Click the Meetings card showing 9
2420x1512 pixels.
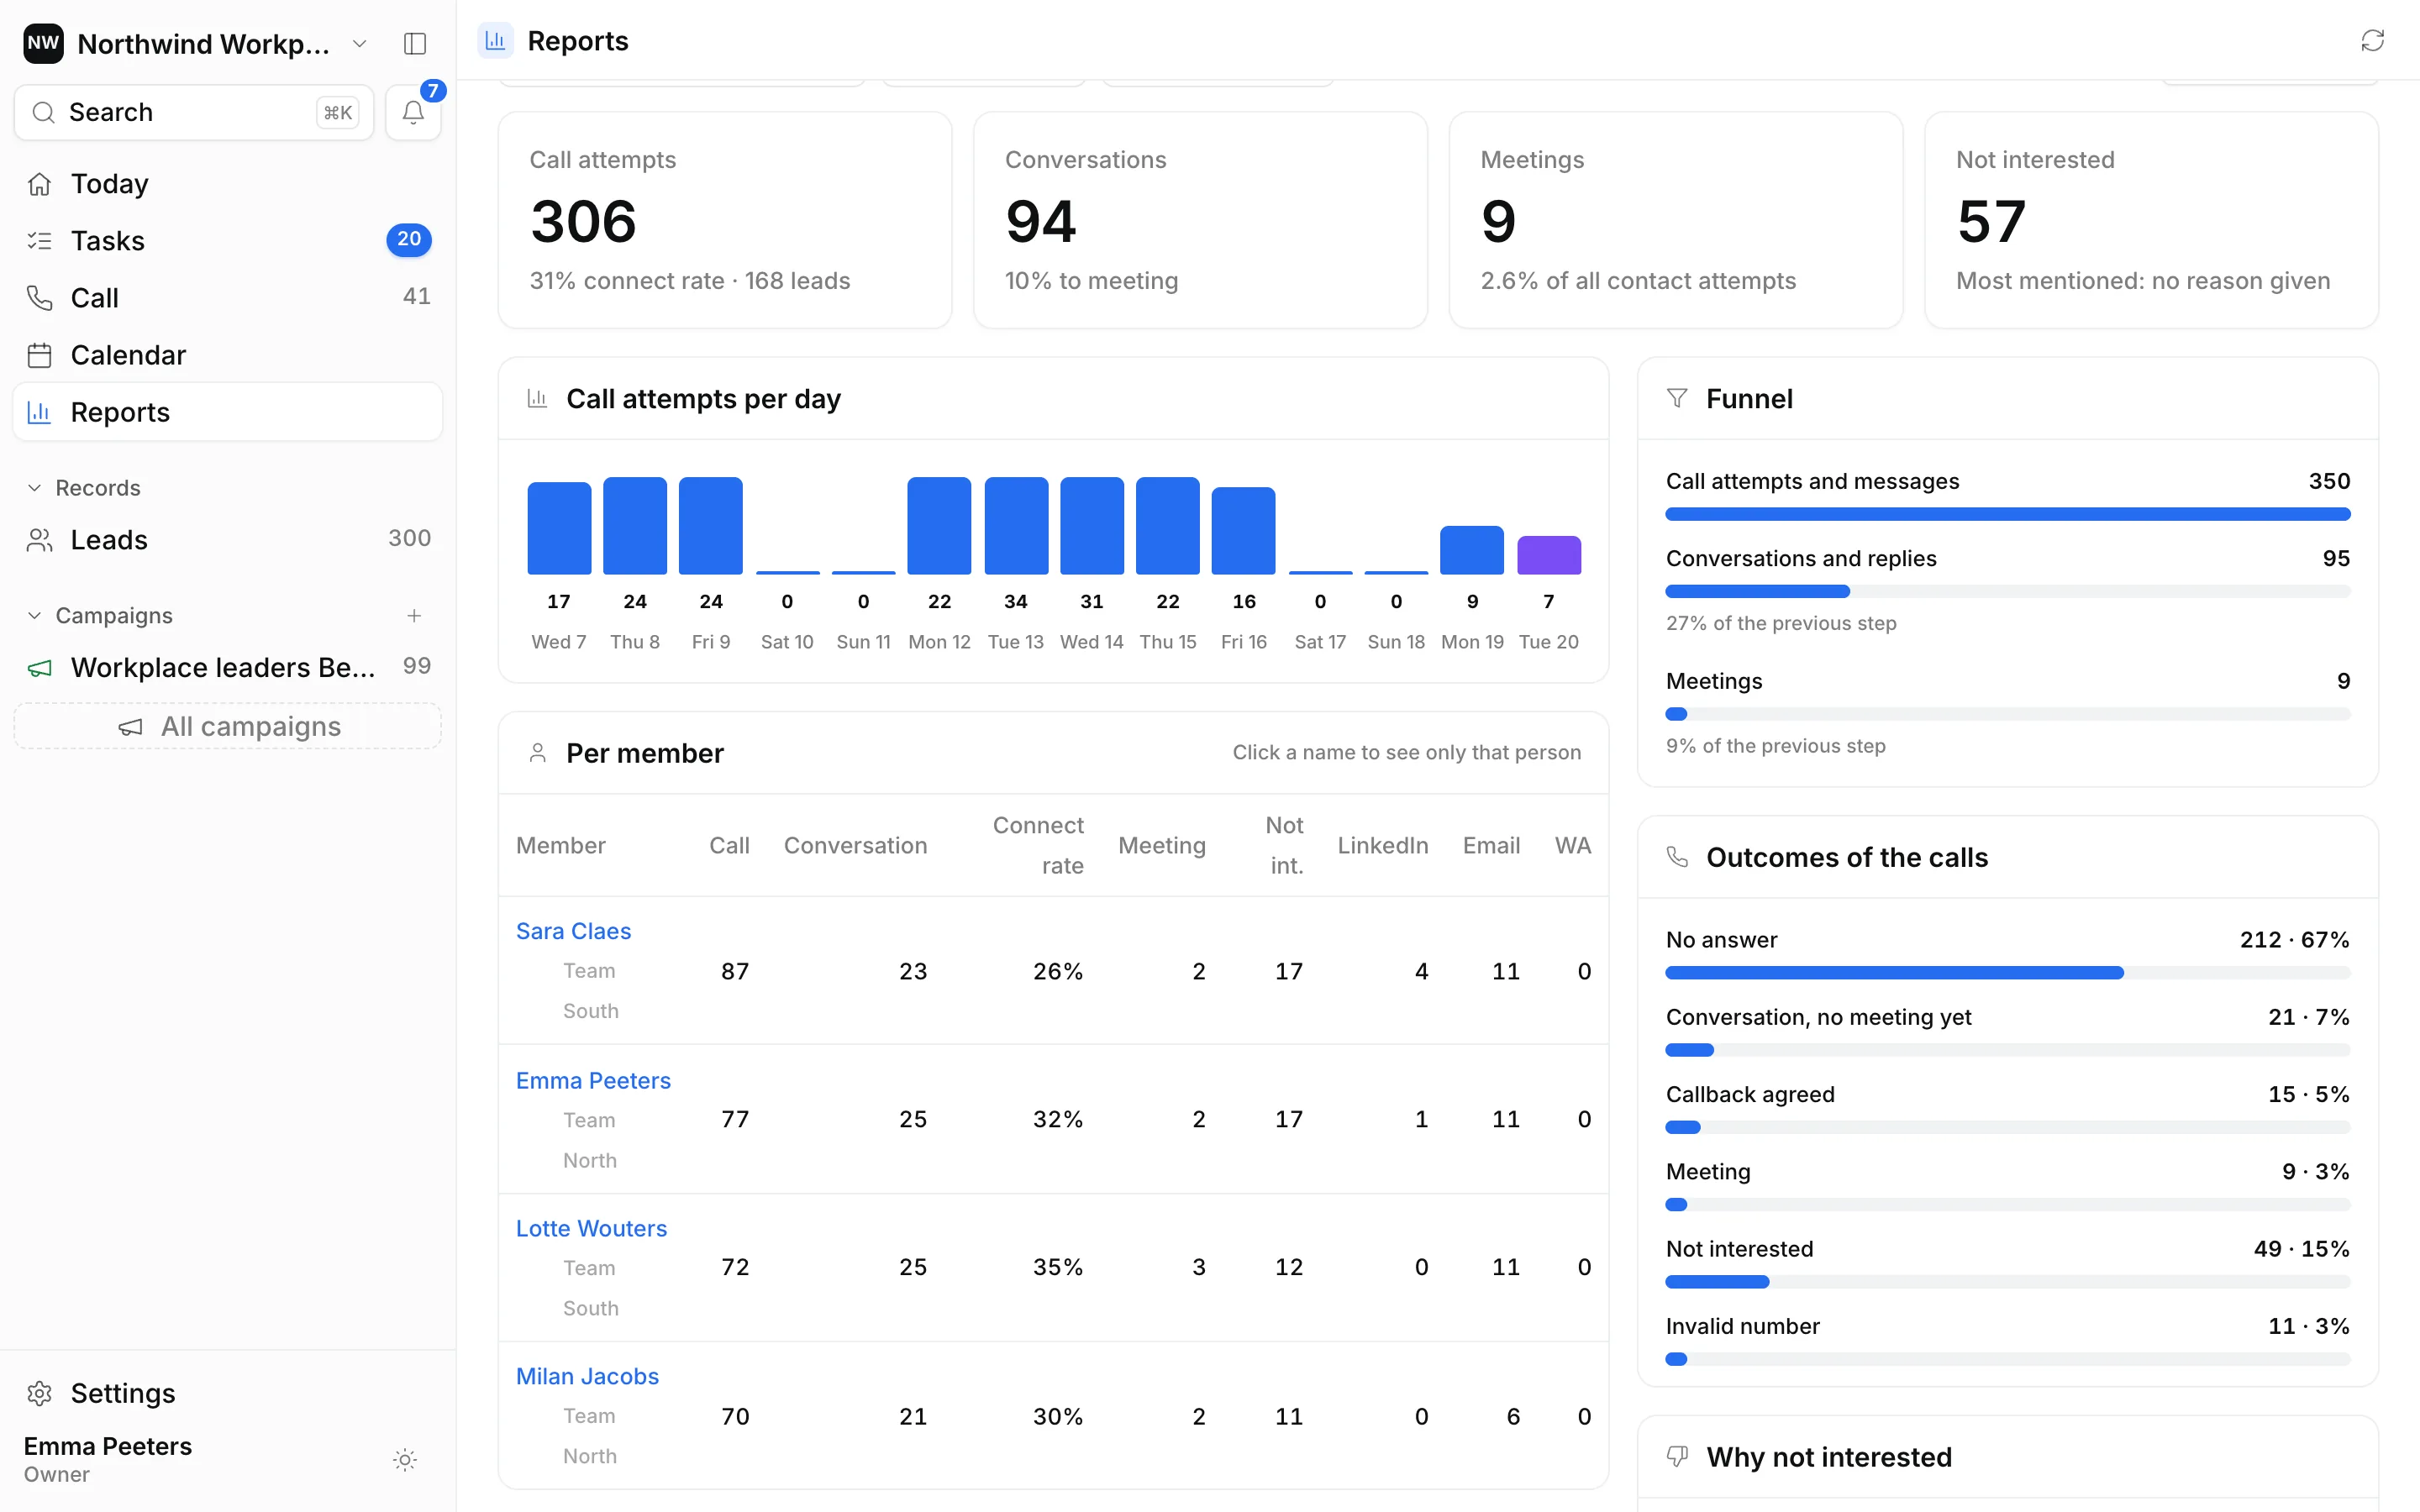click(x=1676, y=220)
